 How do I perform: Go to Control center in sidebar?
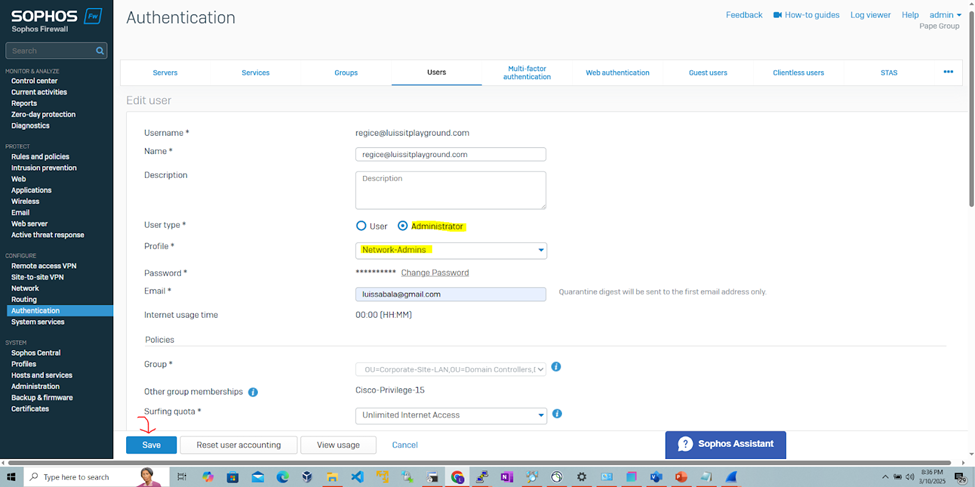34,81
